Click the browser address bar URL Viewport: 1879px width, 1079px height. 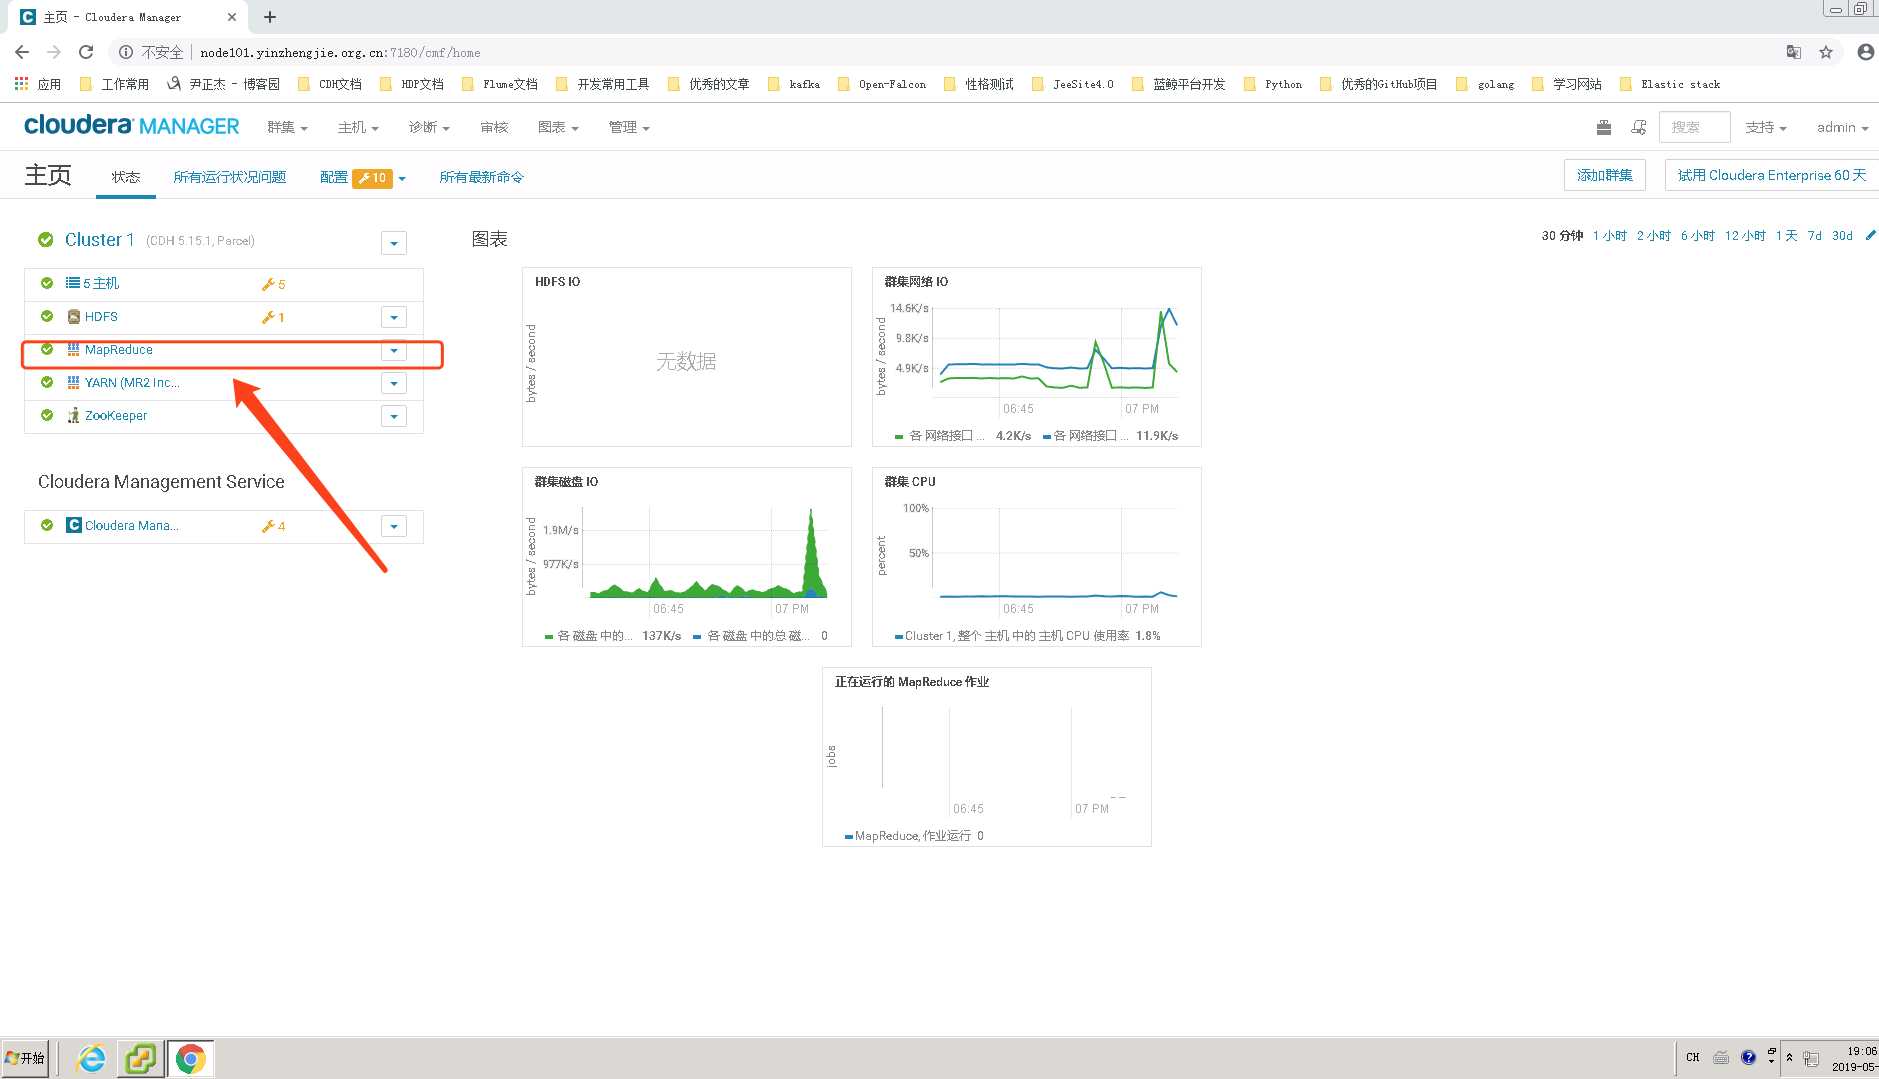(x=340, y=52)
